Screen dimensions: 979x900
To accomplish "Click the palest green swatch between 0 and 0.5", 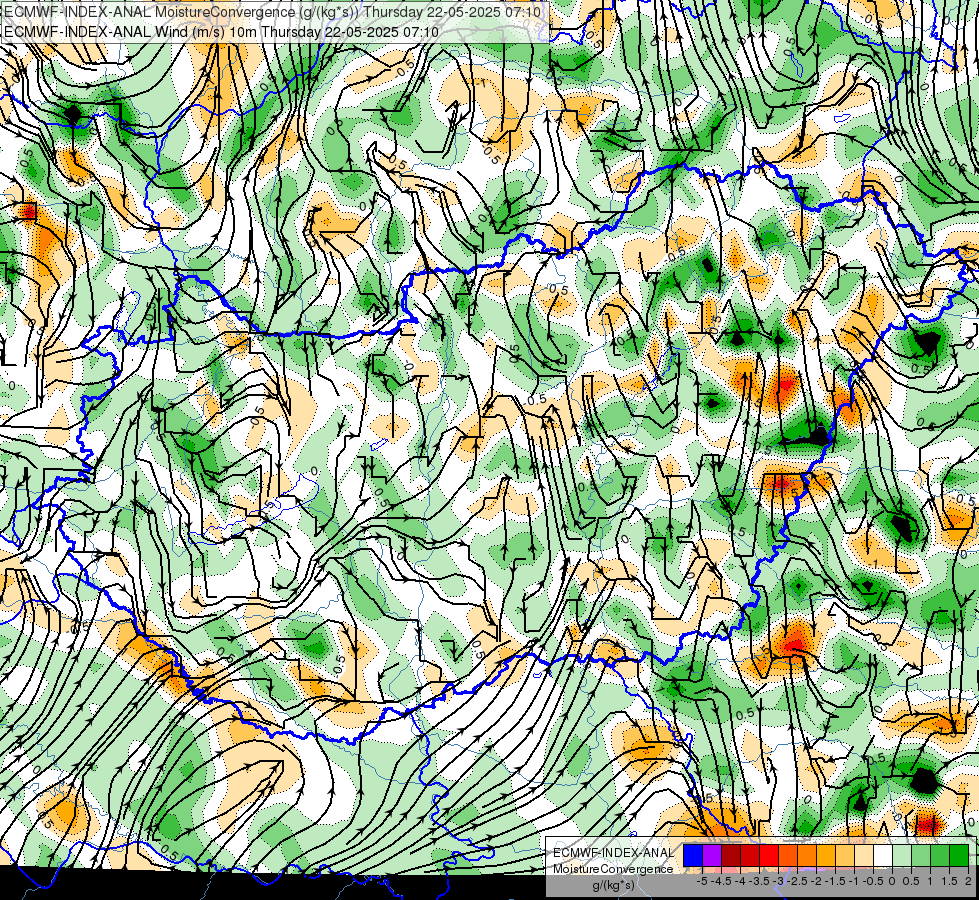I will pos(902,855).
